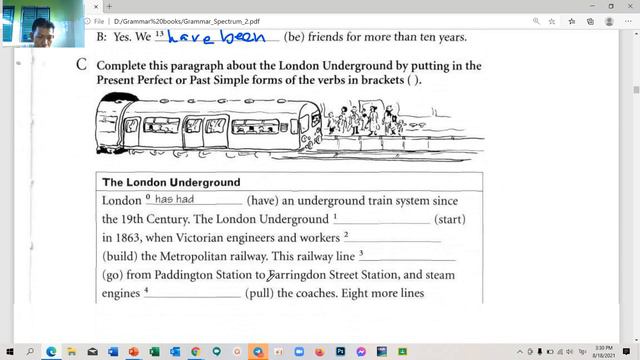The image size is (640, 360).
Task: Open the green classroom app in taskbar
Action: coord(402,351)
